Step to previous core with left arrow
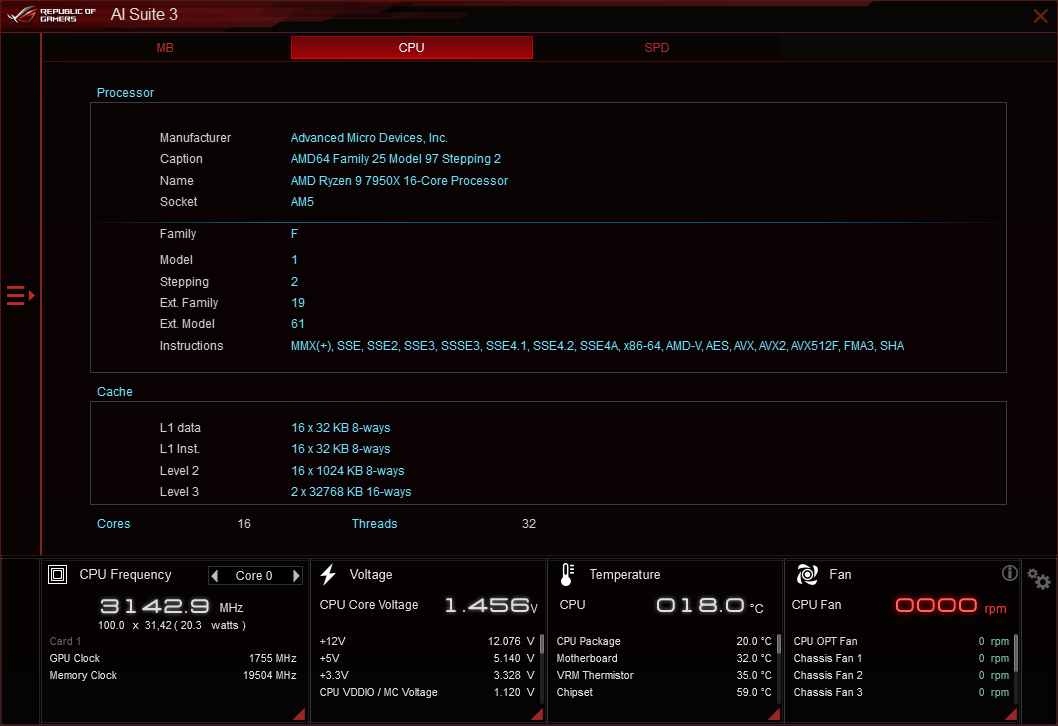 click(217, 575)
